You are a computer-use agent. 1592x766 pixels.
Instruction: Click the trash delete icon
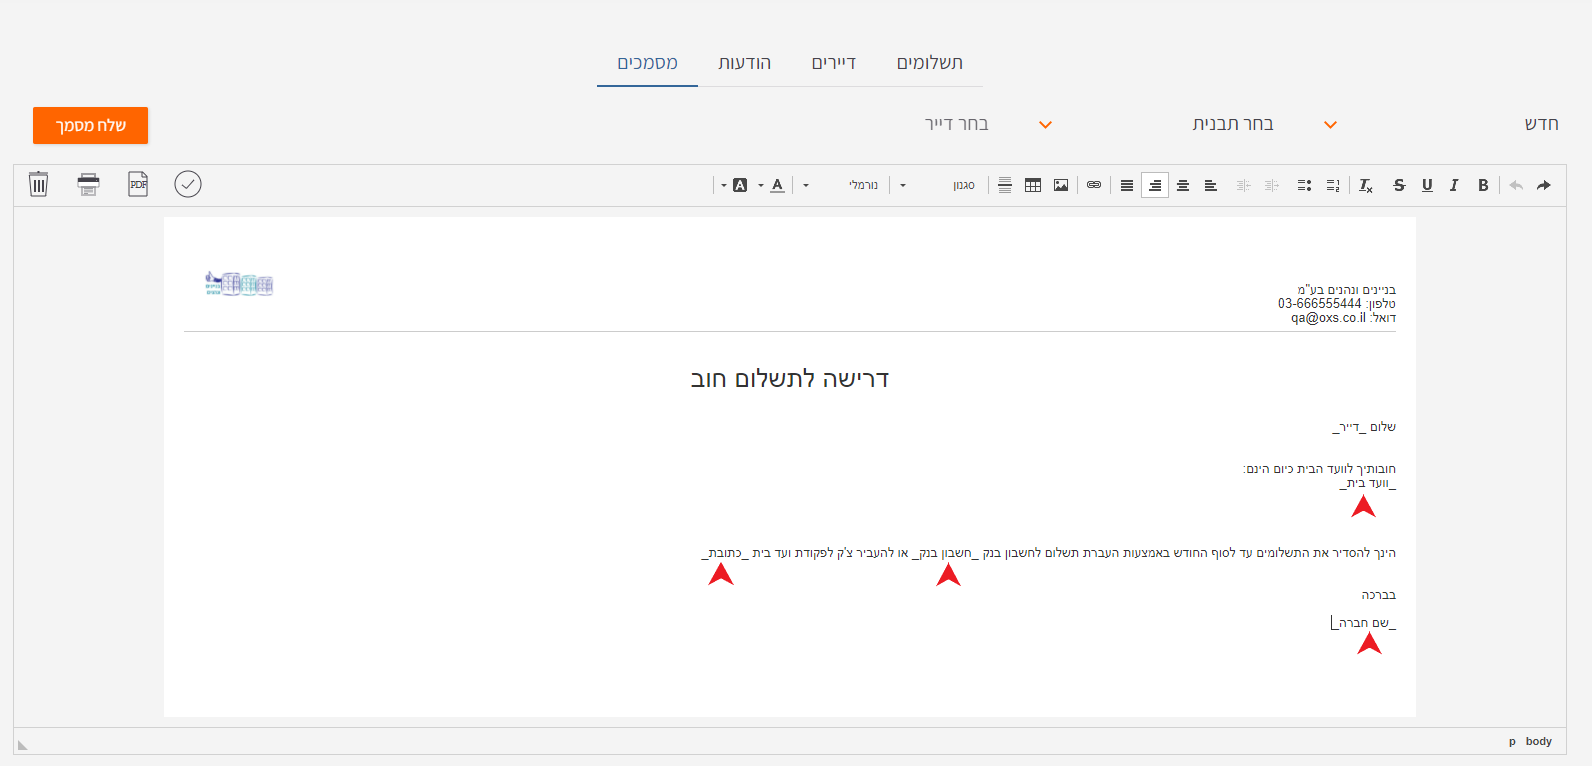(x=38, y=184)
